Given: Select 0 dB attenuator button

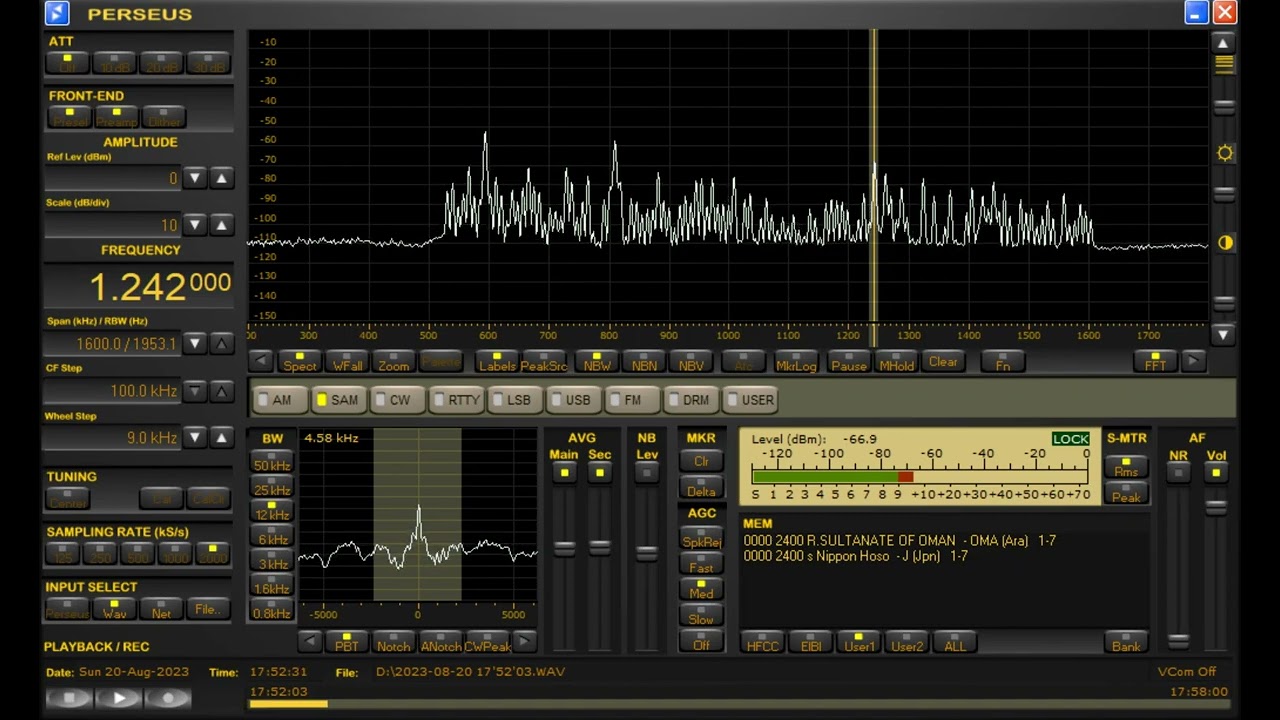Looking at the screenshot, I should point(67,63).
